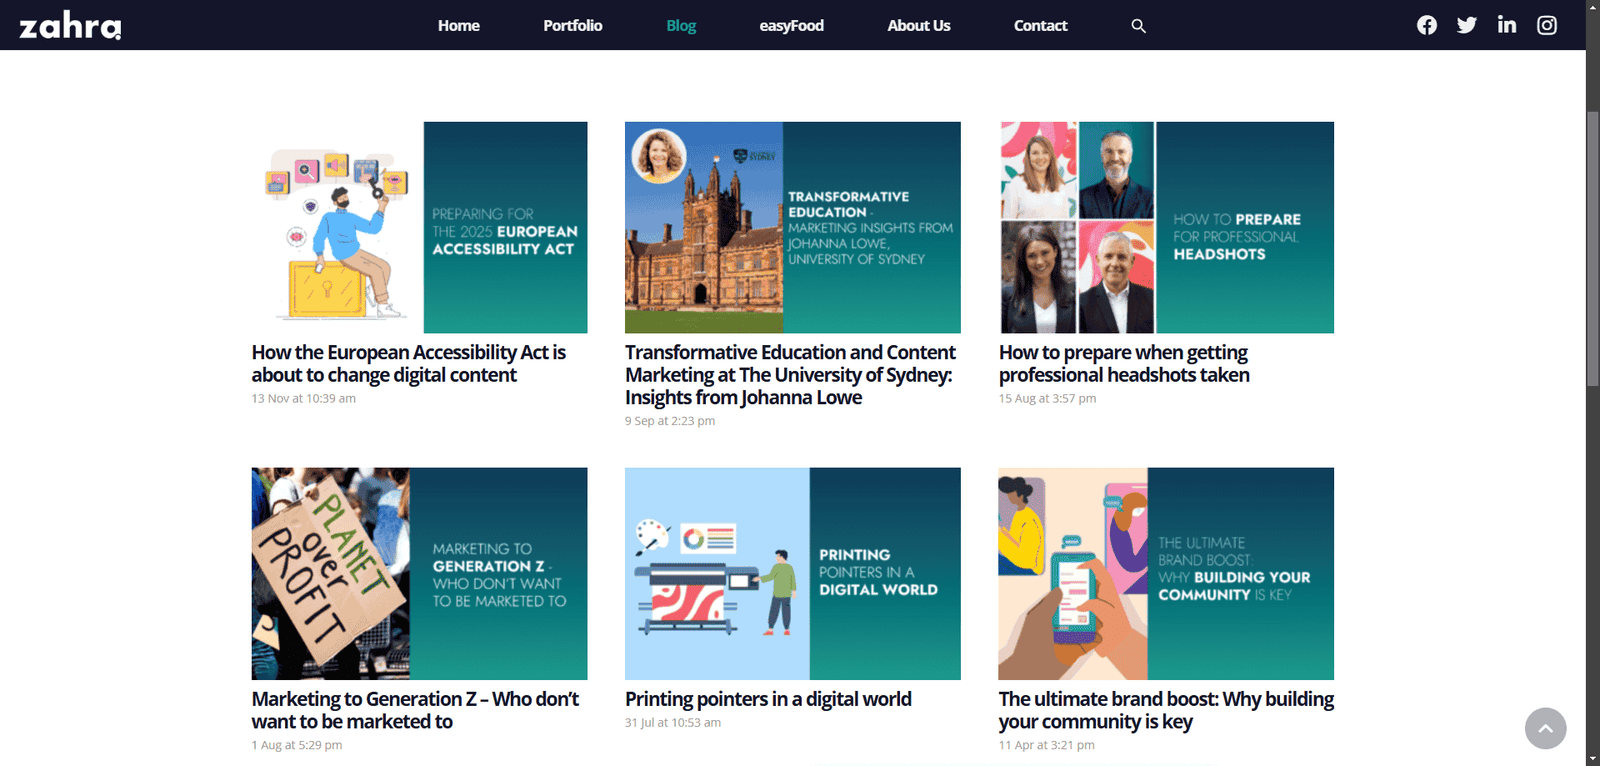Click the search magnifier icon
This screenshot has width=1600, height=766.
1138,26
